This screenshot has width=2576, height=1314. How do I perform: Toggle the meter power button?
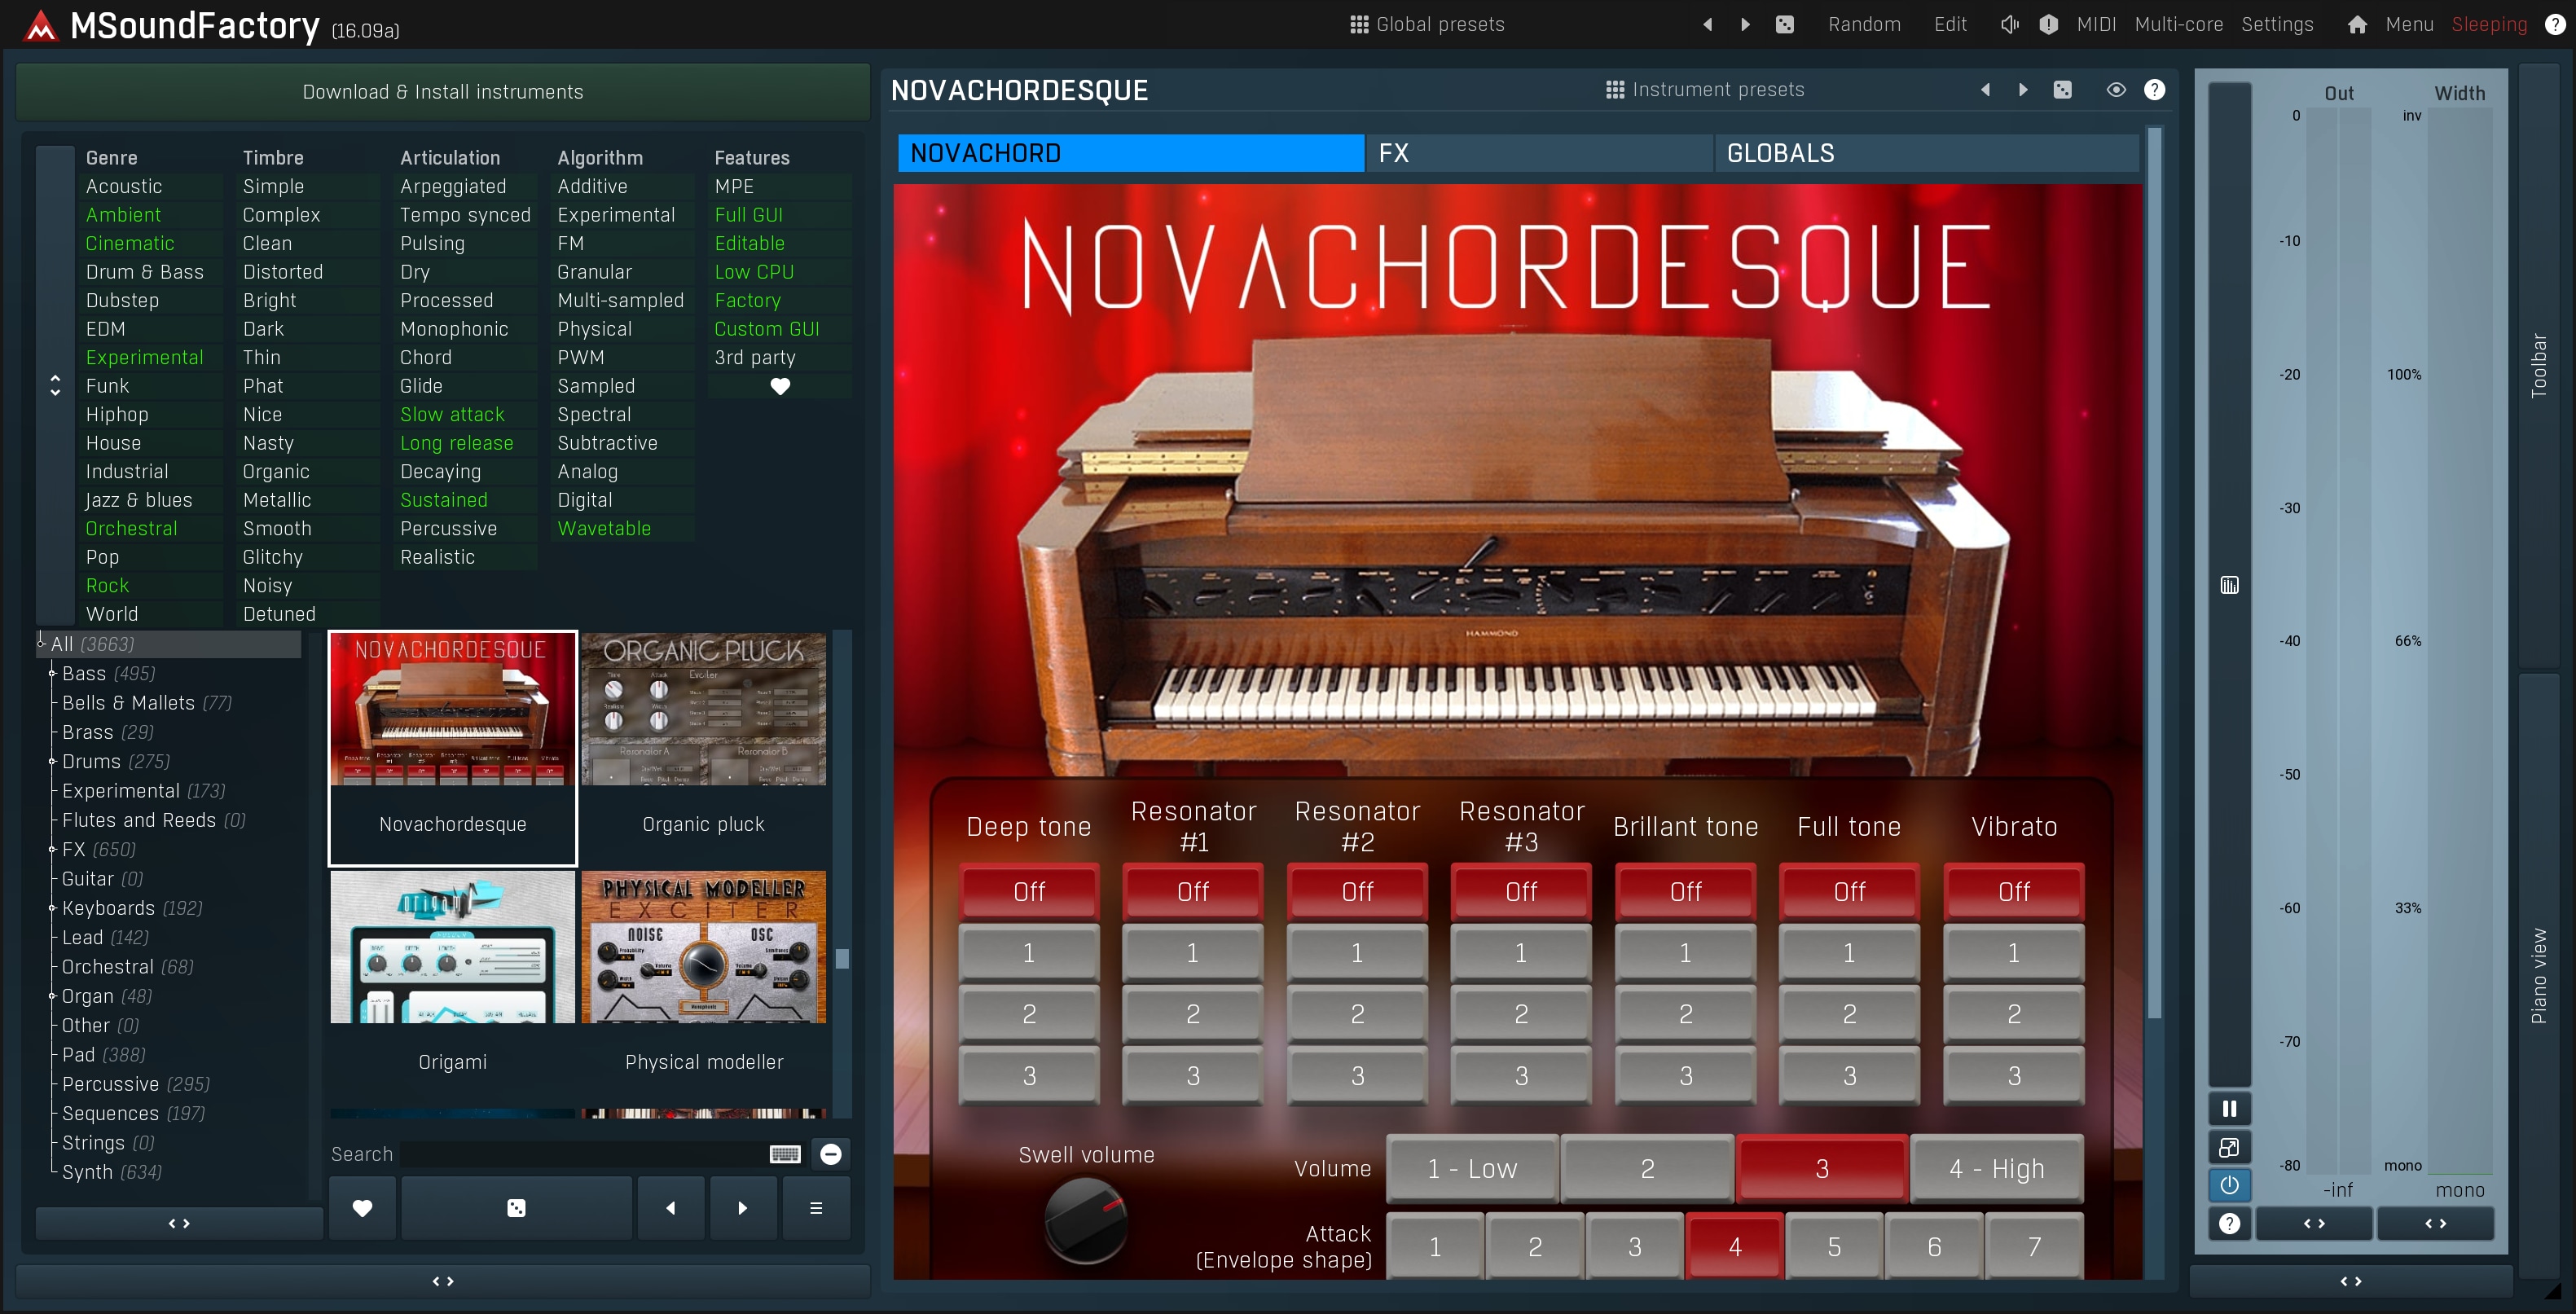pos(2229,1185)
